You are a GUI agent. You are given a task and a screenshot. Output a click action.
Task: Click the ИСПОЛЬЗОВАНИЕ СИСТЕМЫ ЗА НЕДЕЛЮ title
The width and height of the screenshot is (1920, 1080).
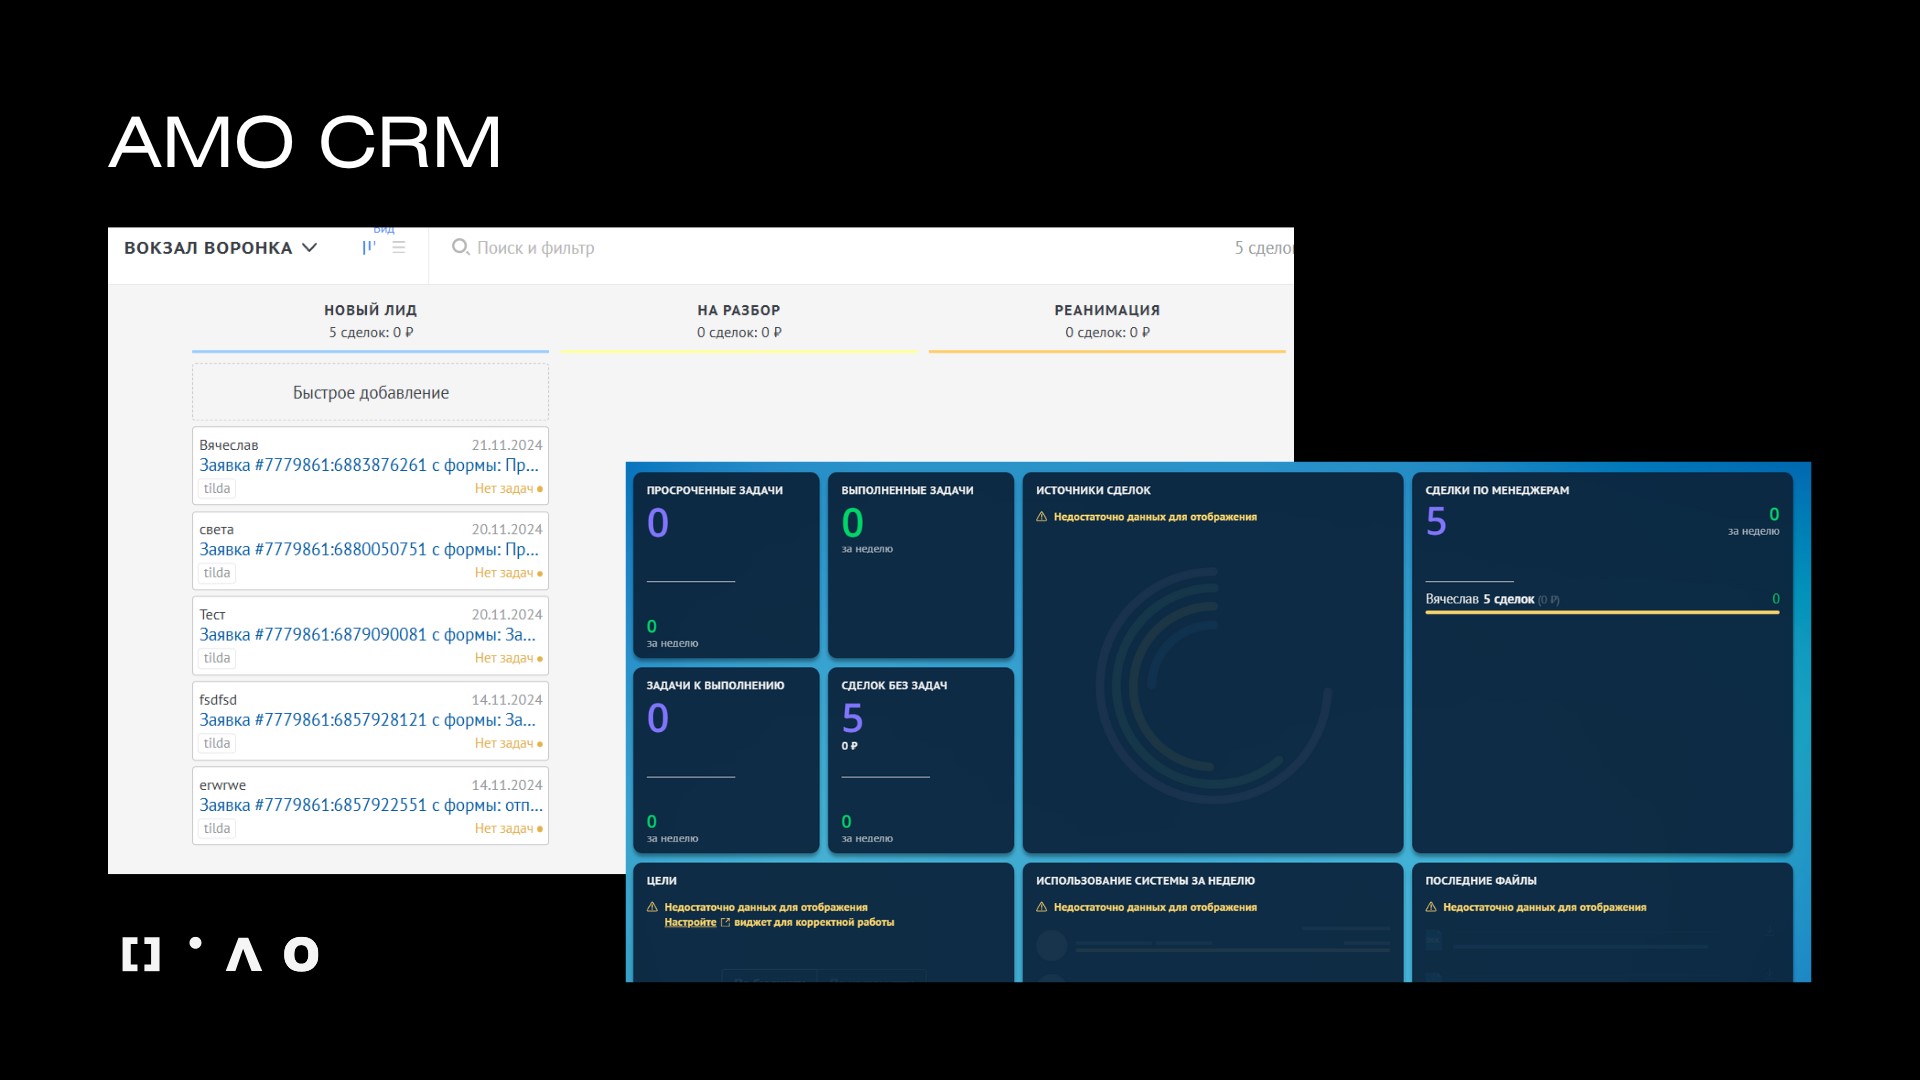point(1145,881)
